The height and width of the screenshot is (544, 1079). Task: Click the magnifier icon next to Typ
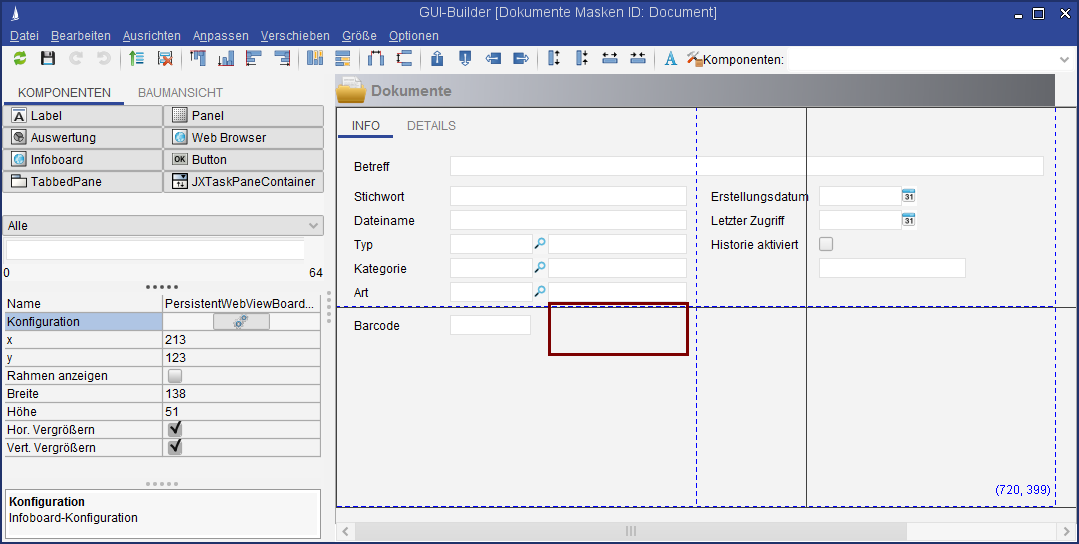540,243
